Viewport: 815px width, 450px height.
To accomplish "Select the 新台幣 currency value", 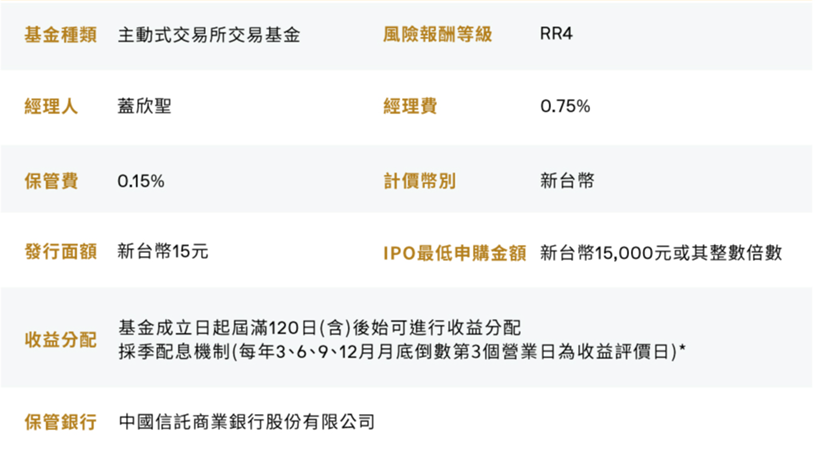I will (x=567, y=181).
